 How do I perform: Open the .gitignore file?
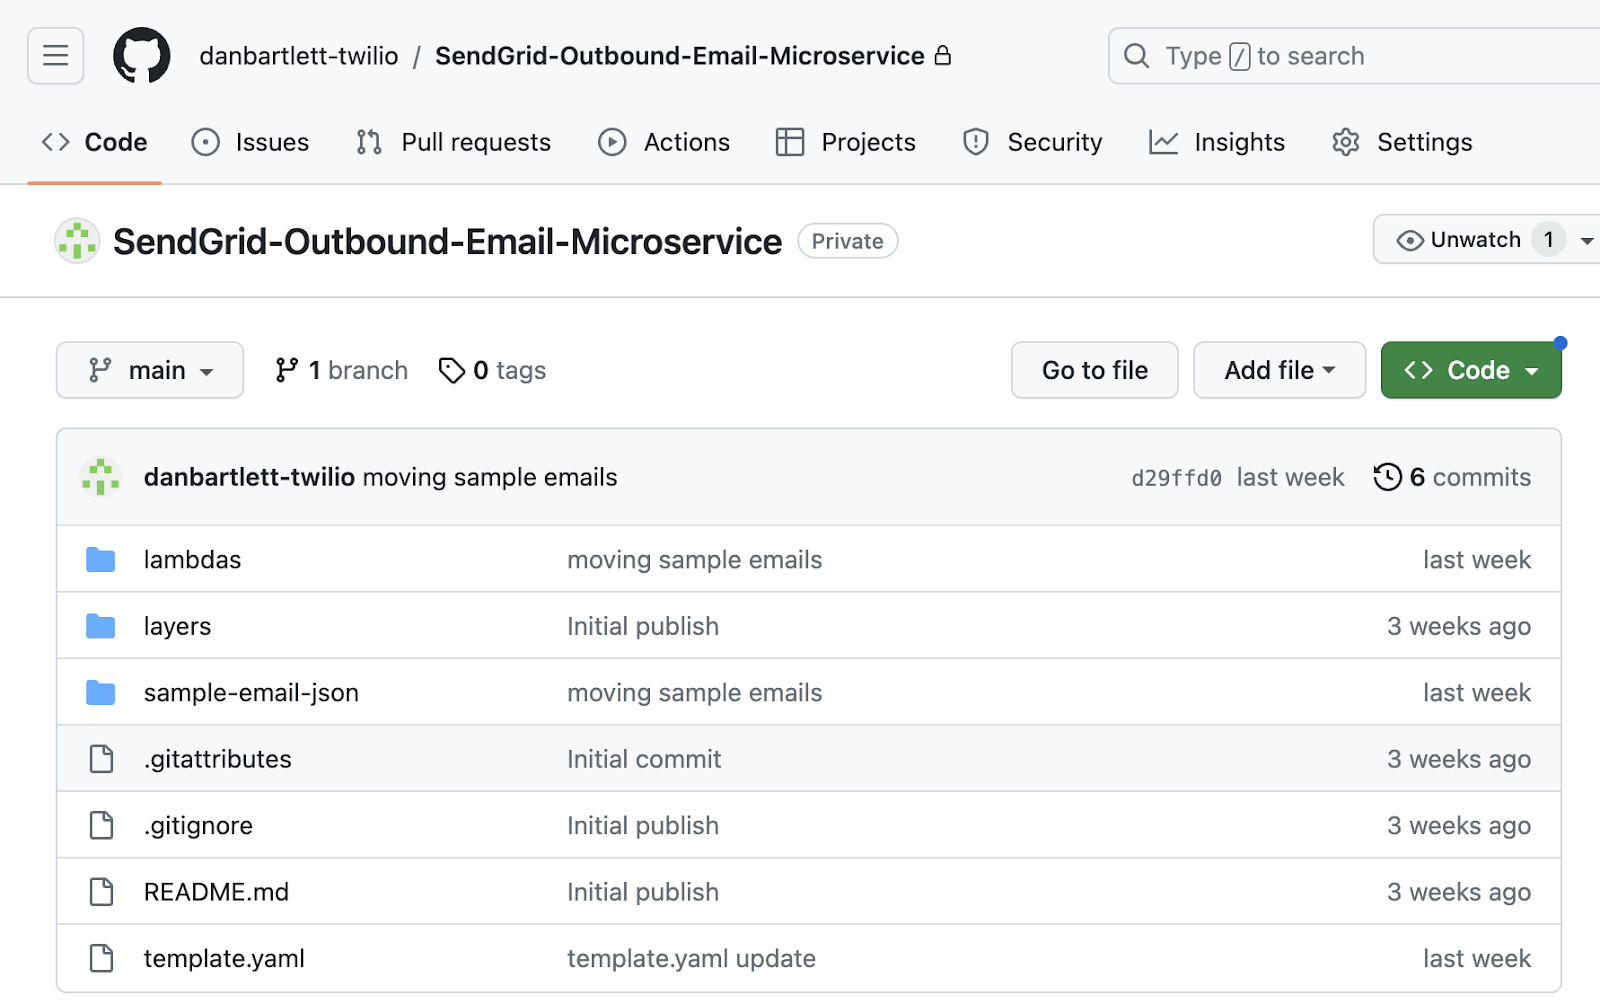click(198, 826)
